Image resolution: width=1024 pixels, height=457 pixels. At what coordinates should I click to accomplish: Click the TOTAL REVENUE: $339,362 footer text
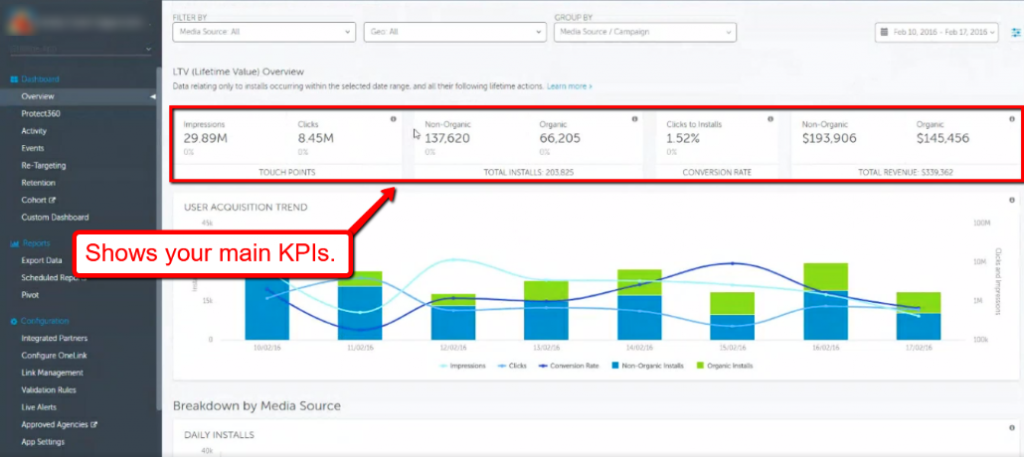907,173
